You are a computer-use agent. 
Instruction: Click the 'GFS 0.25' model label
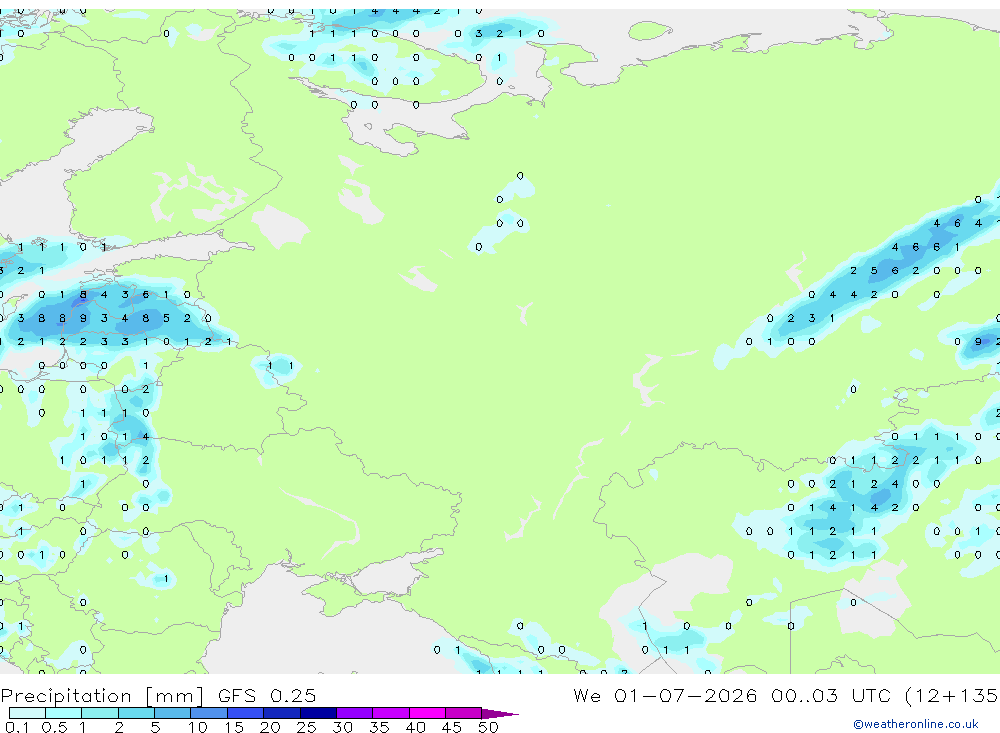(267, 695)
